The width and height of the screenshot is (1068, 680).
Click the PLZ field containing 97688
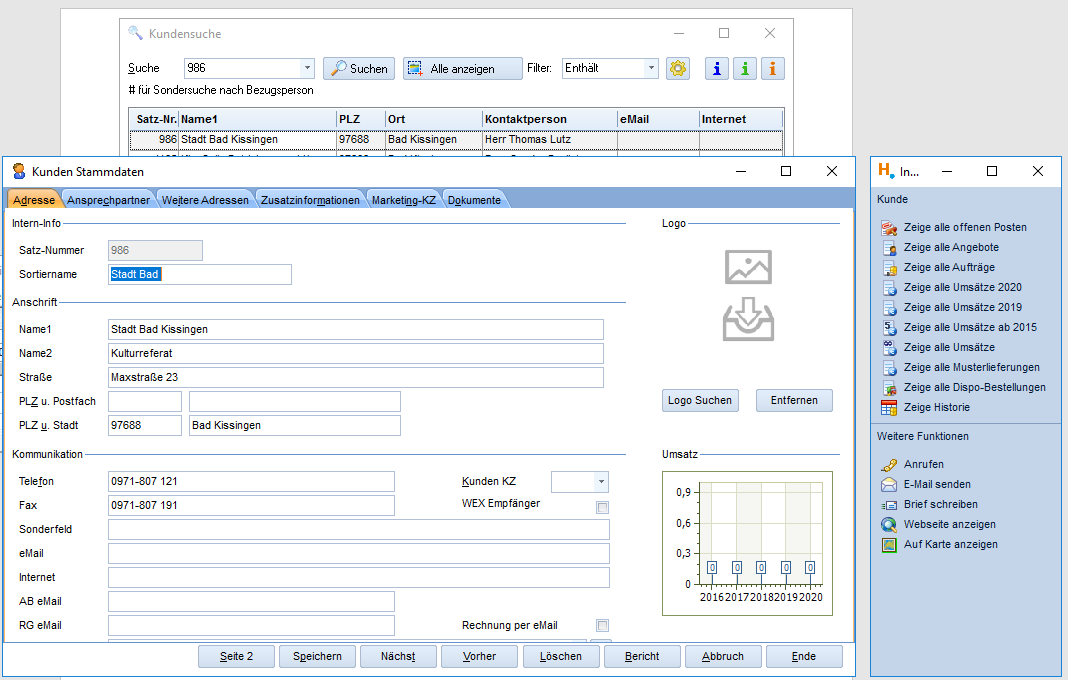[145, 425]
